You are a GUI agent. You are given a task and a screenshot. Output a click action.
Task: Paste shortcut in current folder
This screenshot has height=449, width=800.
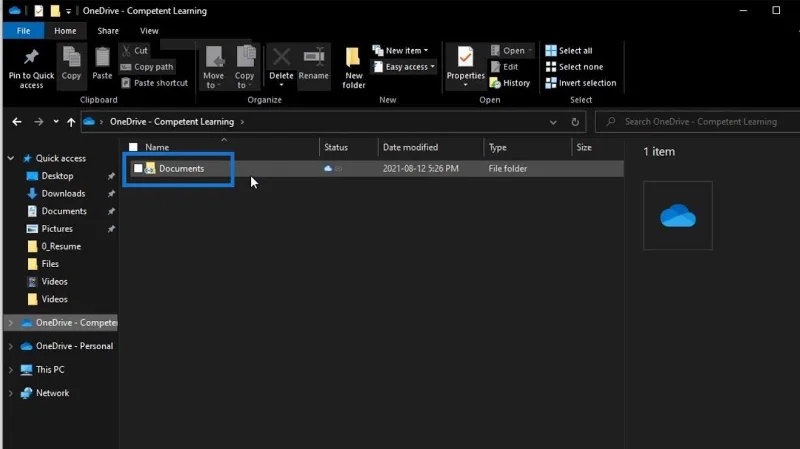point(155,83)
